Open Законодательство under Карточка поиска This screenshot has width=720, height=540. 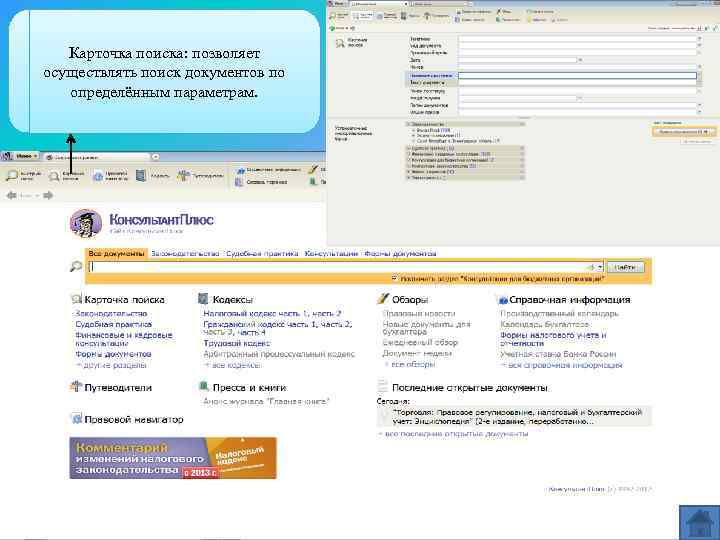pyautogui.click(x=111, y=313)
